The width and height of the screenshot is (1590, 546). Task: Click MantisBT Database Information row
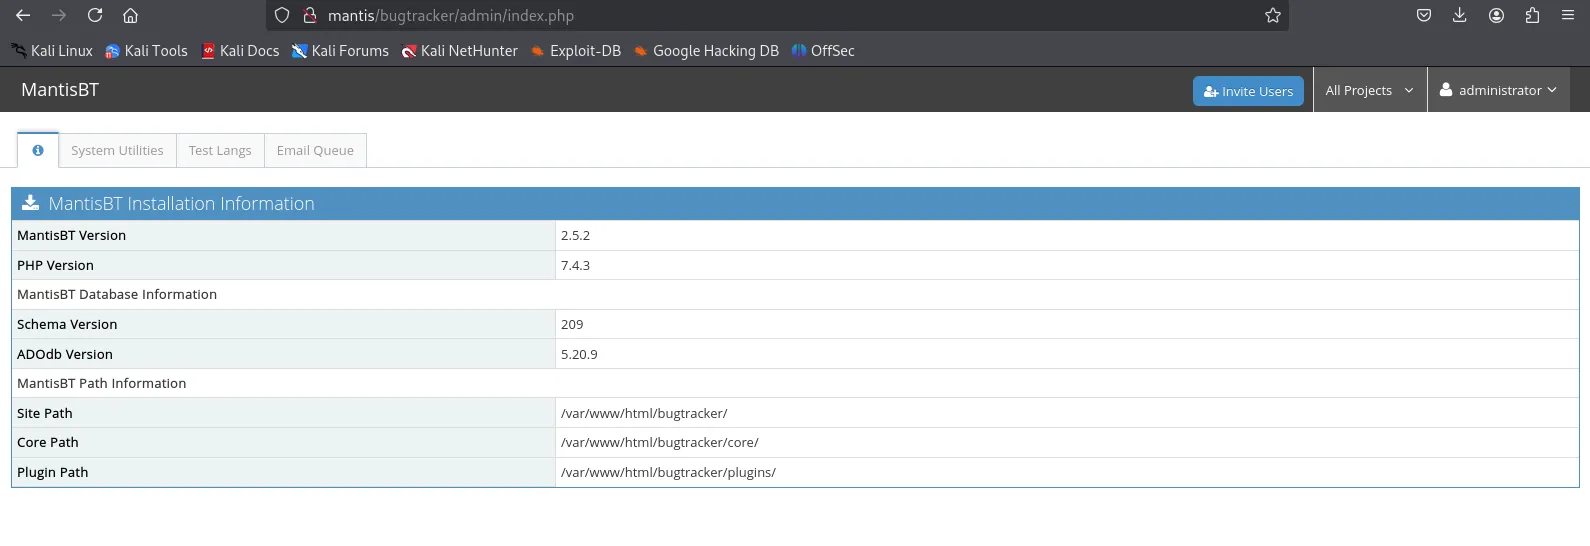click(795, 295)
